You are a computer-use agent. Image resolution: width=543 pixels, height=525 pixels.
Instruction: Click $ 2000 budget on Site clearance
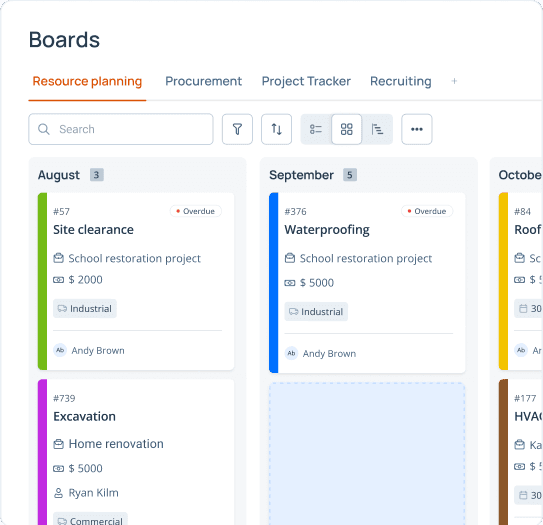[85, 280]
